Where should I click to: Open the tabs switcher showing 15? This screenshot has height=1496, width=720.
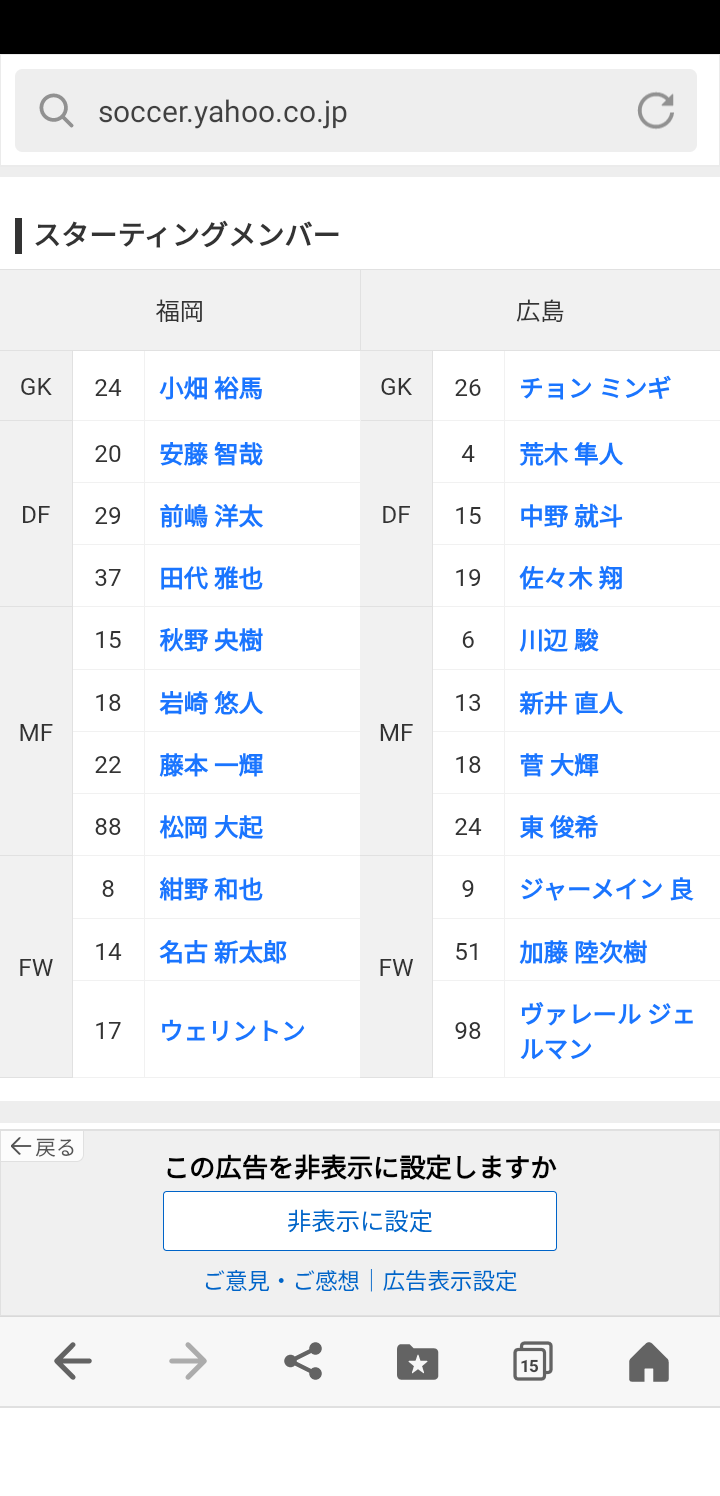pyautogui.click(x=533, y=1361)
